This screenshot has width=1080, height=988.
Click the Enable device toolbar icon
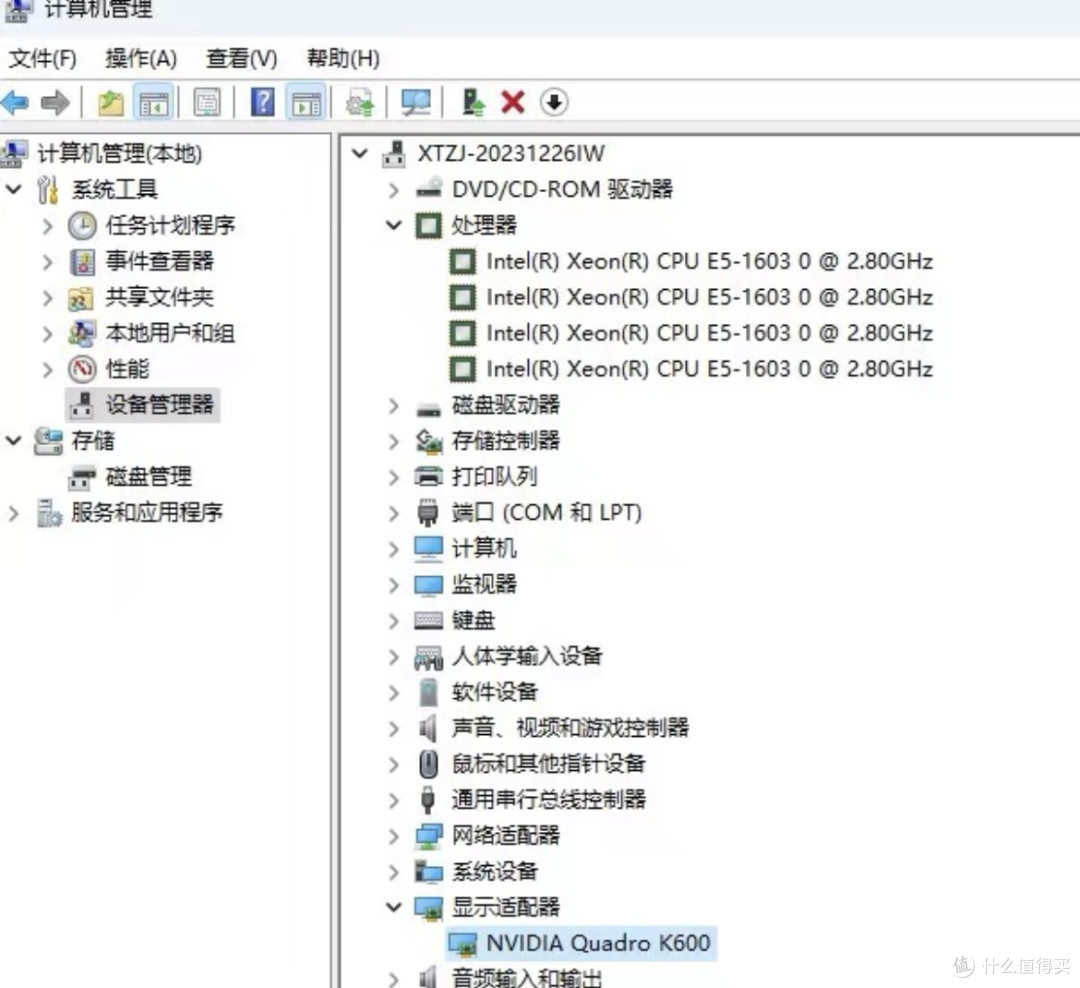473,103
